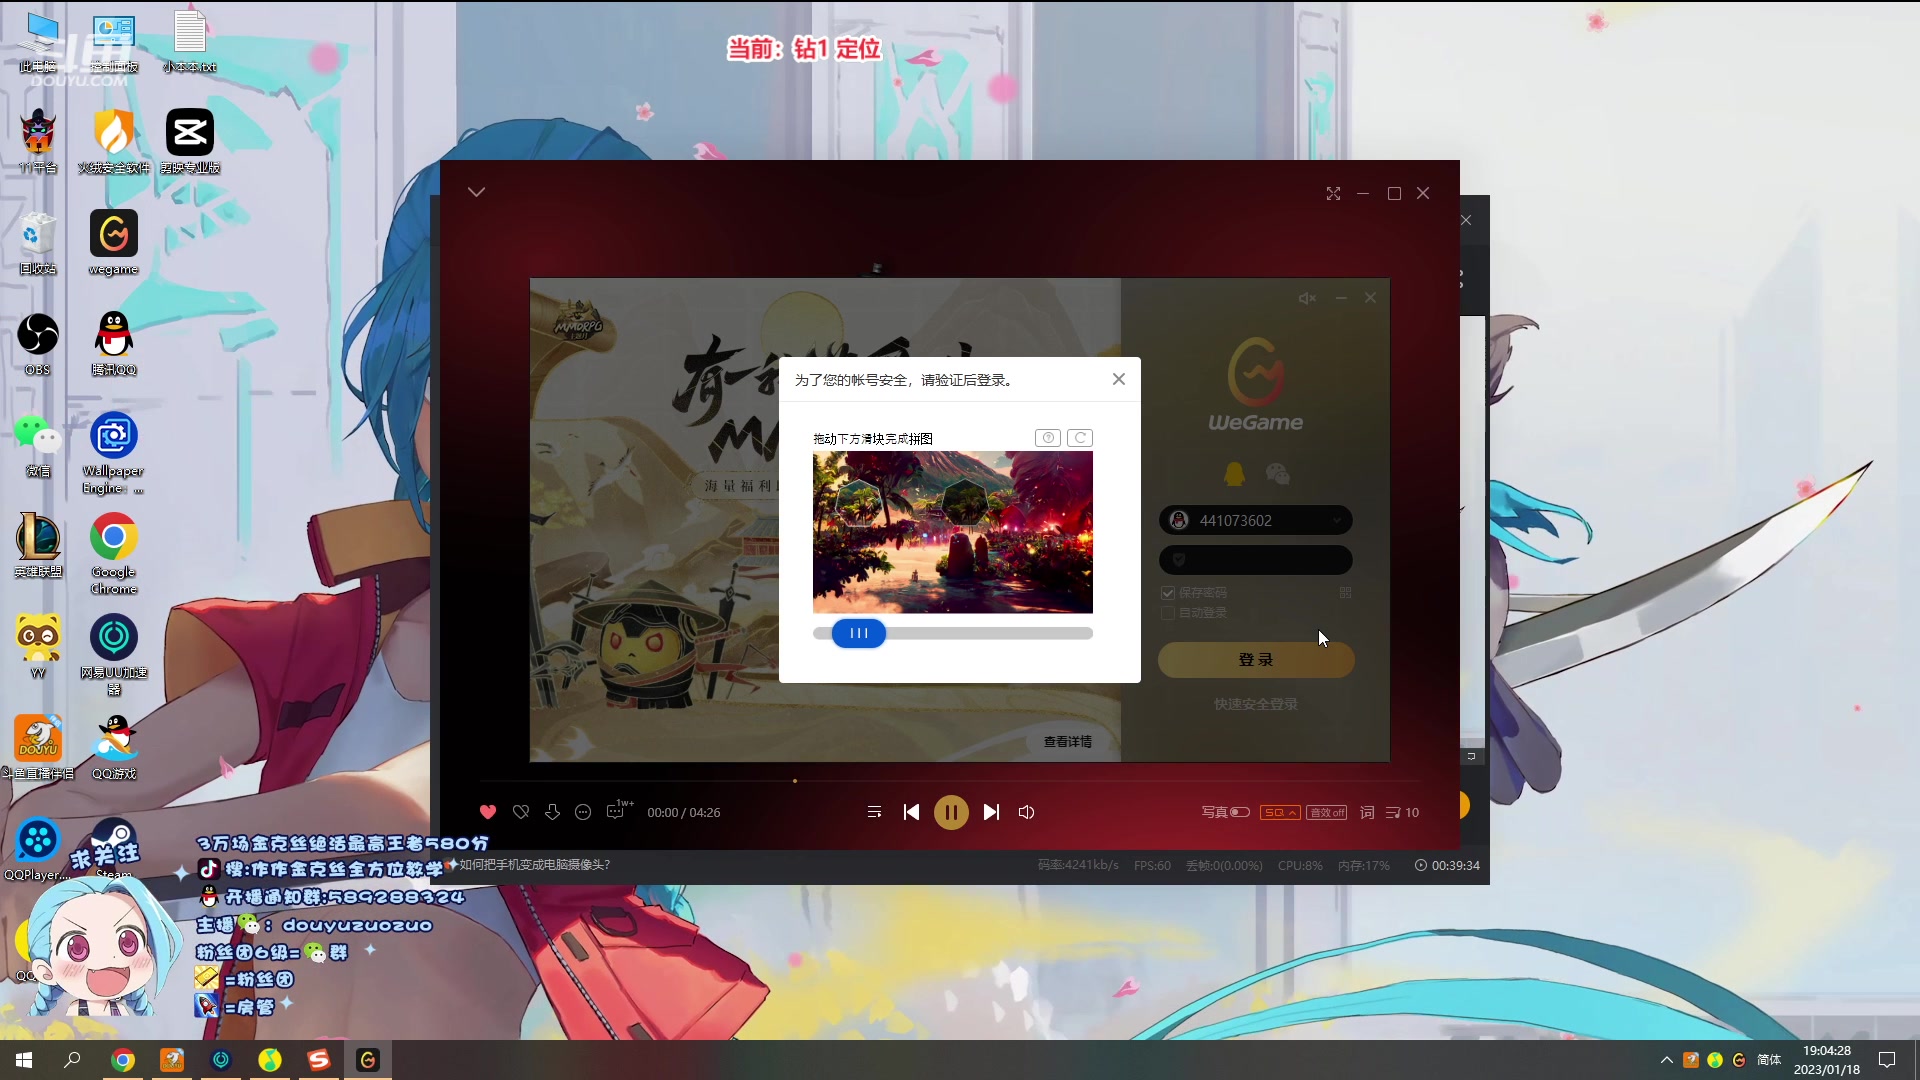Viewport: 1920px width, 1080px height.
Task: Select QQ login penguin icon in WeGame
Action: 1234,473
